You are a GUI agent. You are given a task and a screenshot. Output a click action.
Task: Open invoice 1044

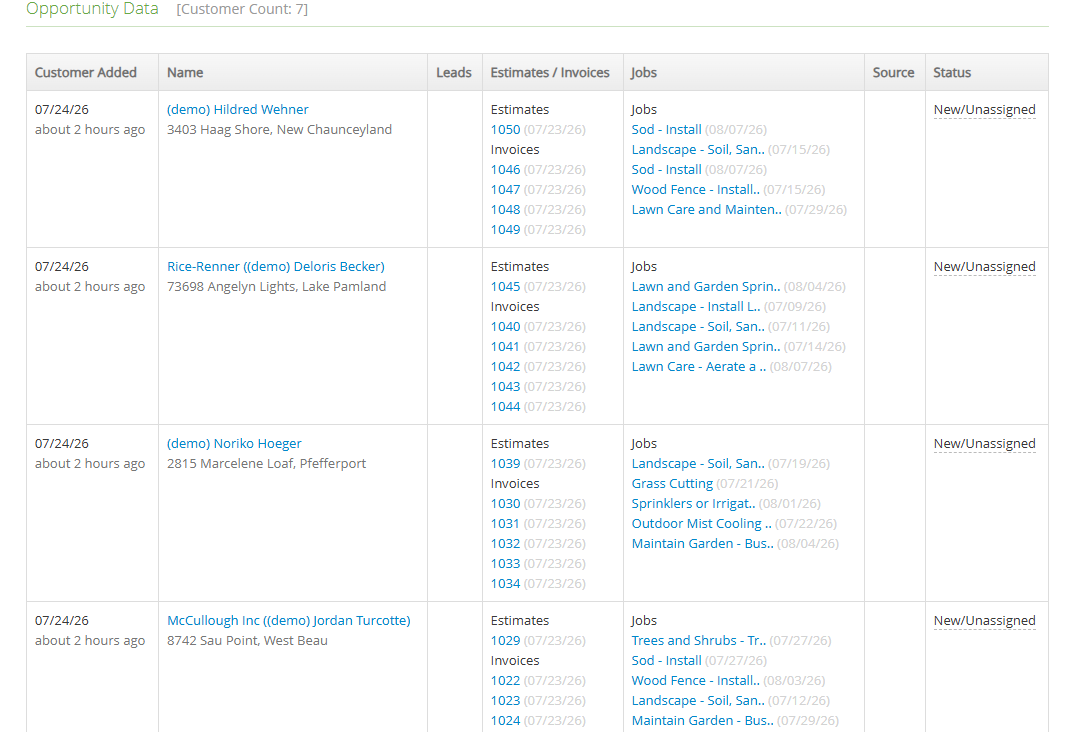pos(505,406)
